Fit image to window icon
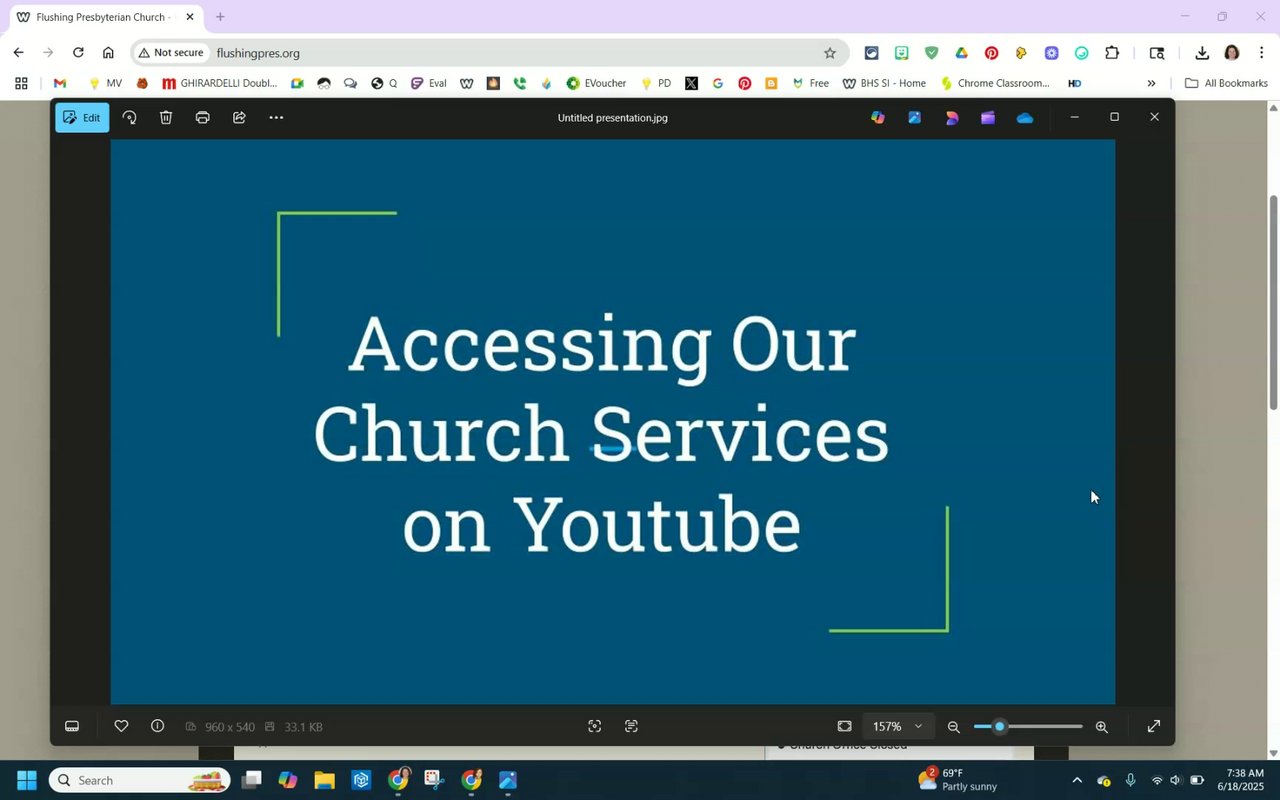Viewport: 1280px width, 800px height. point(844,726)
